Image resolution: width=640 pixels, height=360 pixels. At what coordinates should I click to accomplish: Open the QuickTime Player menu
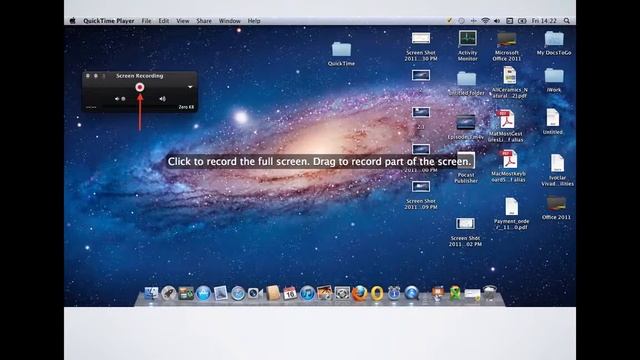pyautogui.click(x=109, y=21)
